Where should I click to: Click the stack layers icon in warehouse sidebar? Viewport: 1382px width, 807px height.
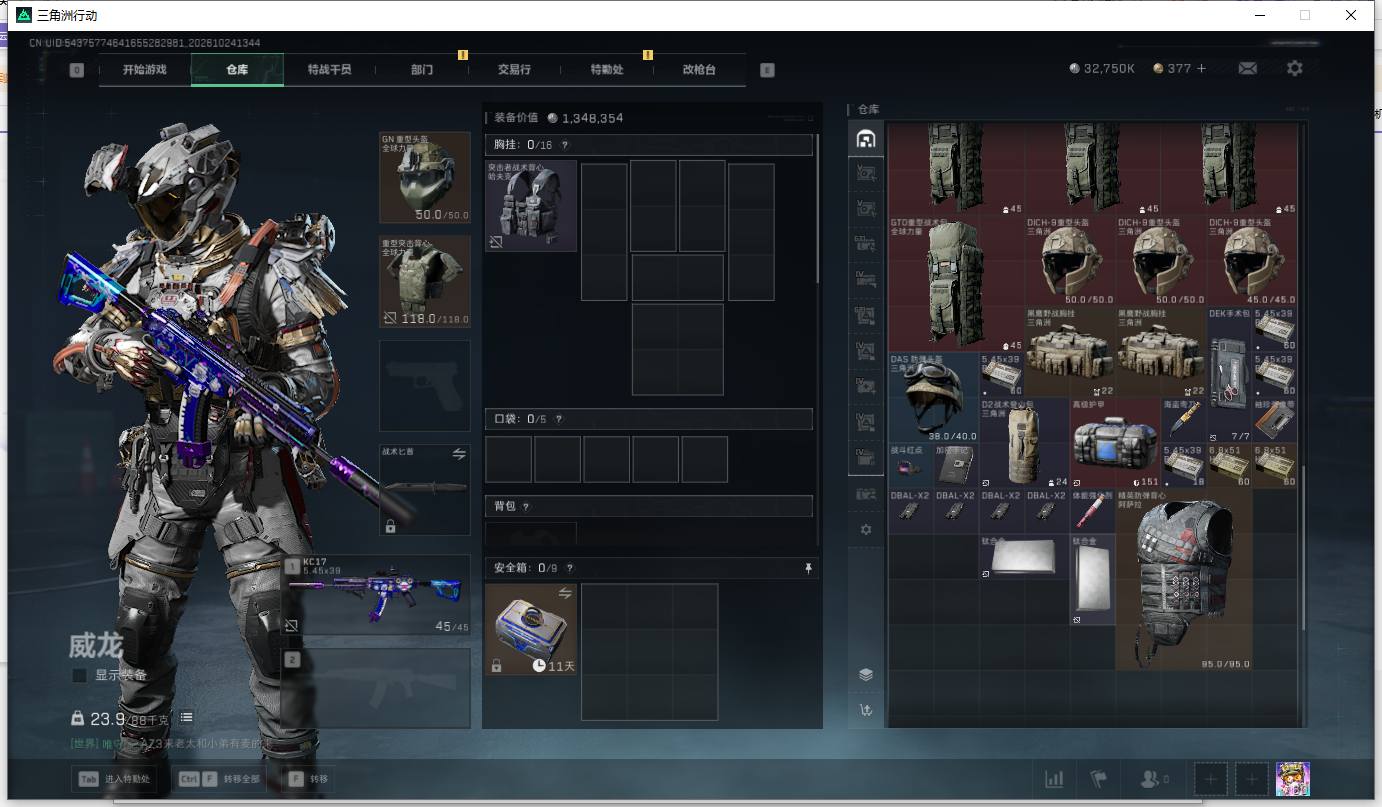coord(866,675)
